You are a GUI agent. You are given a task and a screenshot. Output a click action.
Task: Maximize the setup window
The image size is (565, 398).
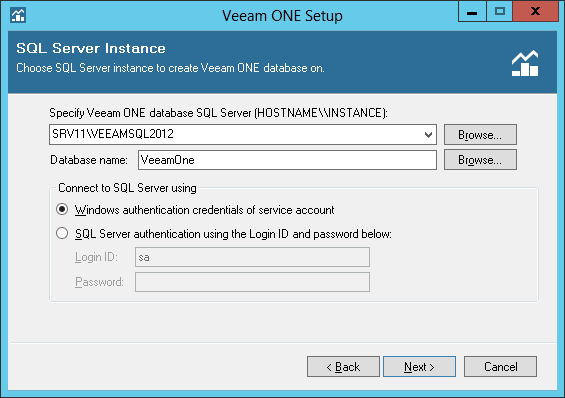click(499, 12)
